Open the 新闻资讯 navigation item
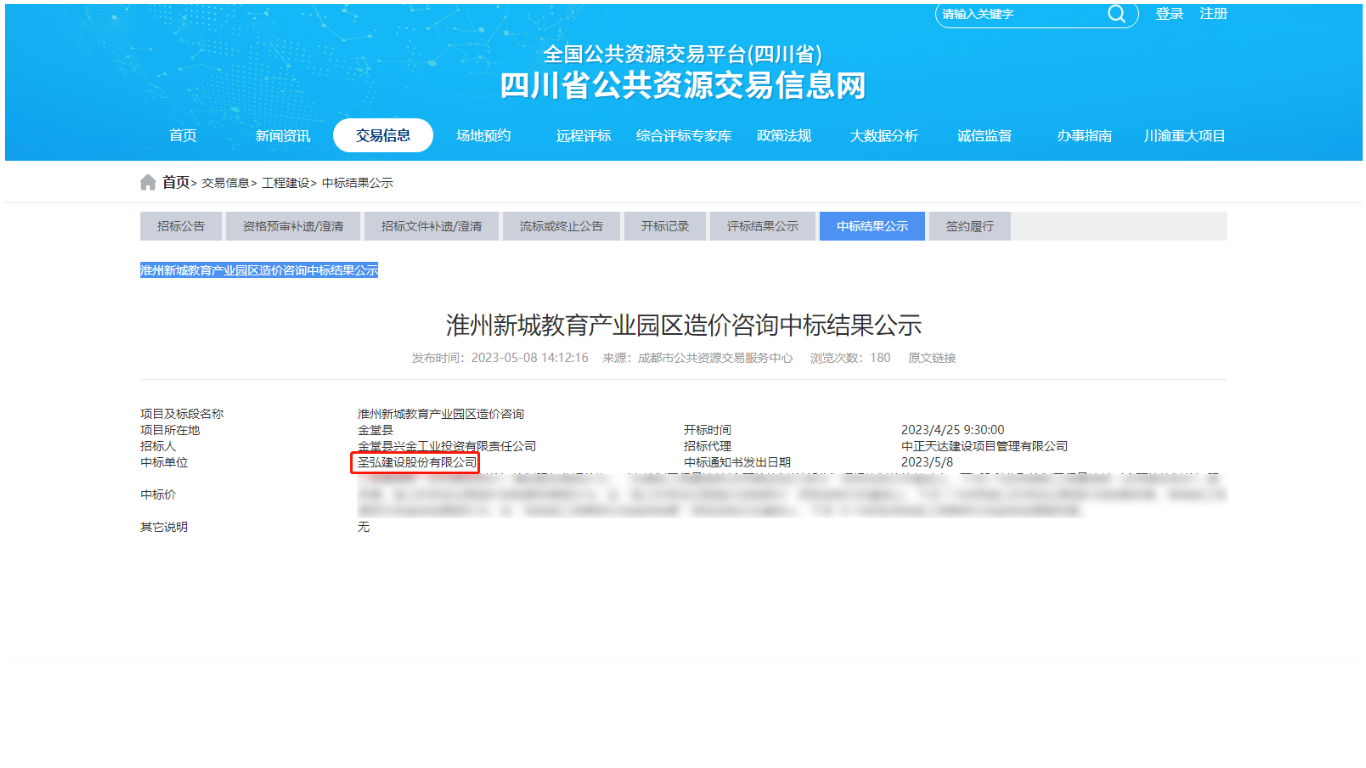1366x768 pixels. [283, 136]
